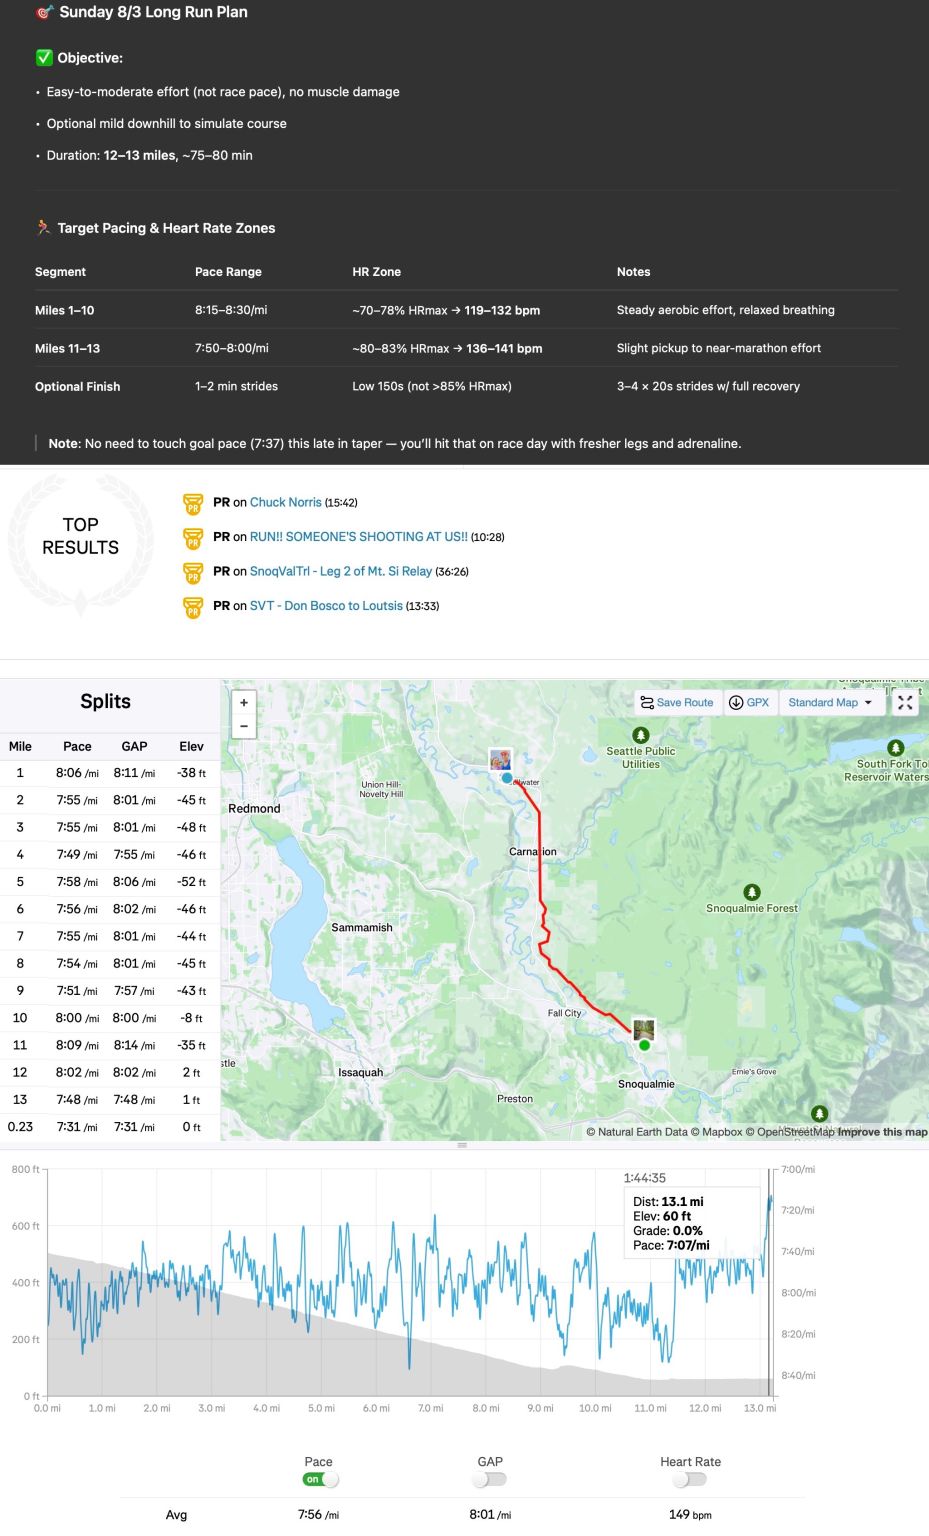Viewport: 929px width, 1536px height.
Task: Enable the GAP chart toggle
Action: (490, 1479)
